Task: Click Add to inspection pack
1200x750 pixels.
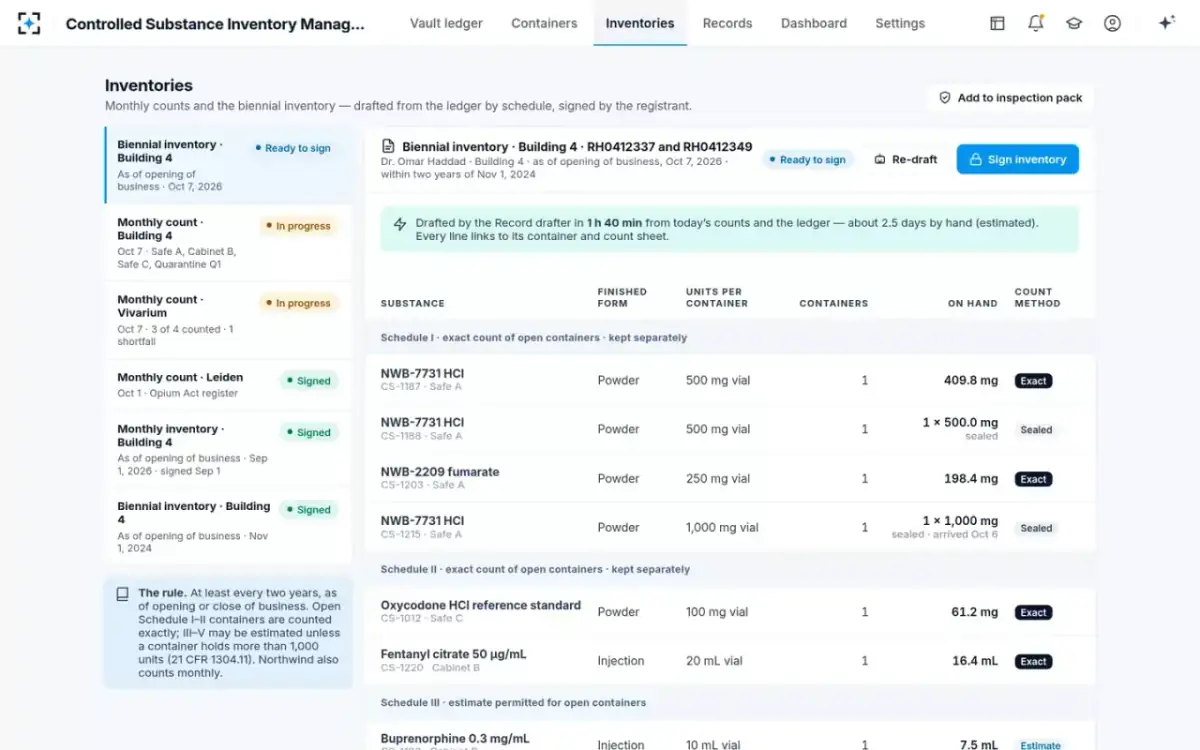Action: [1011, 98]
